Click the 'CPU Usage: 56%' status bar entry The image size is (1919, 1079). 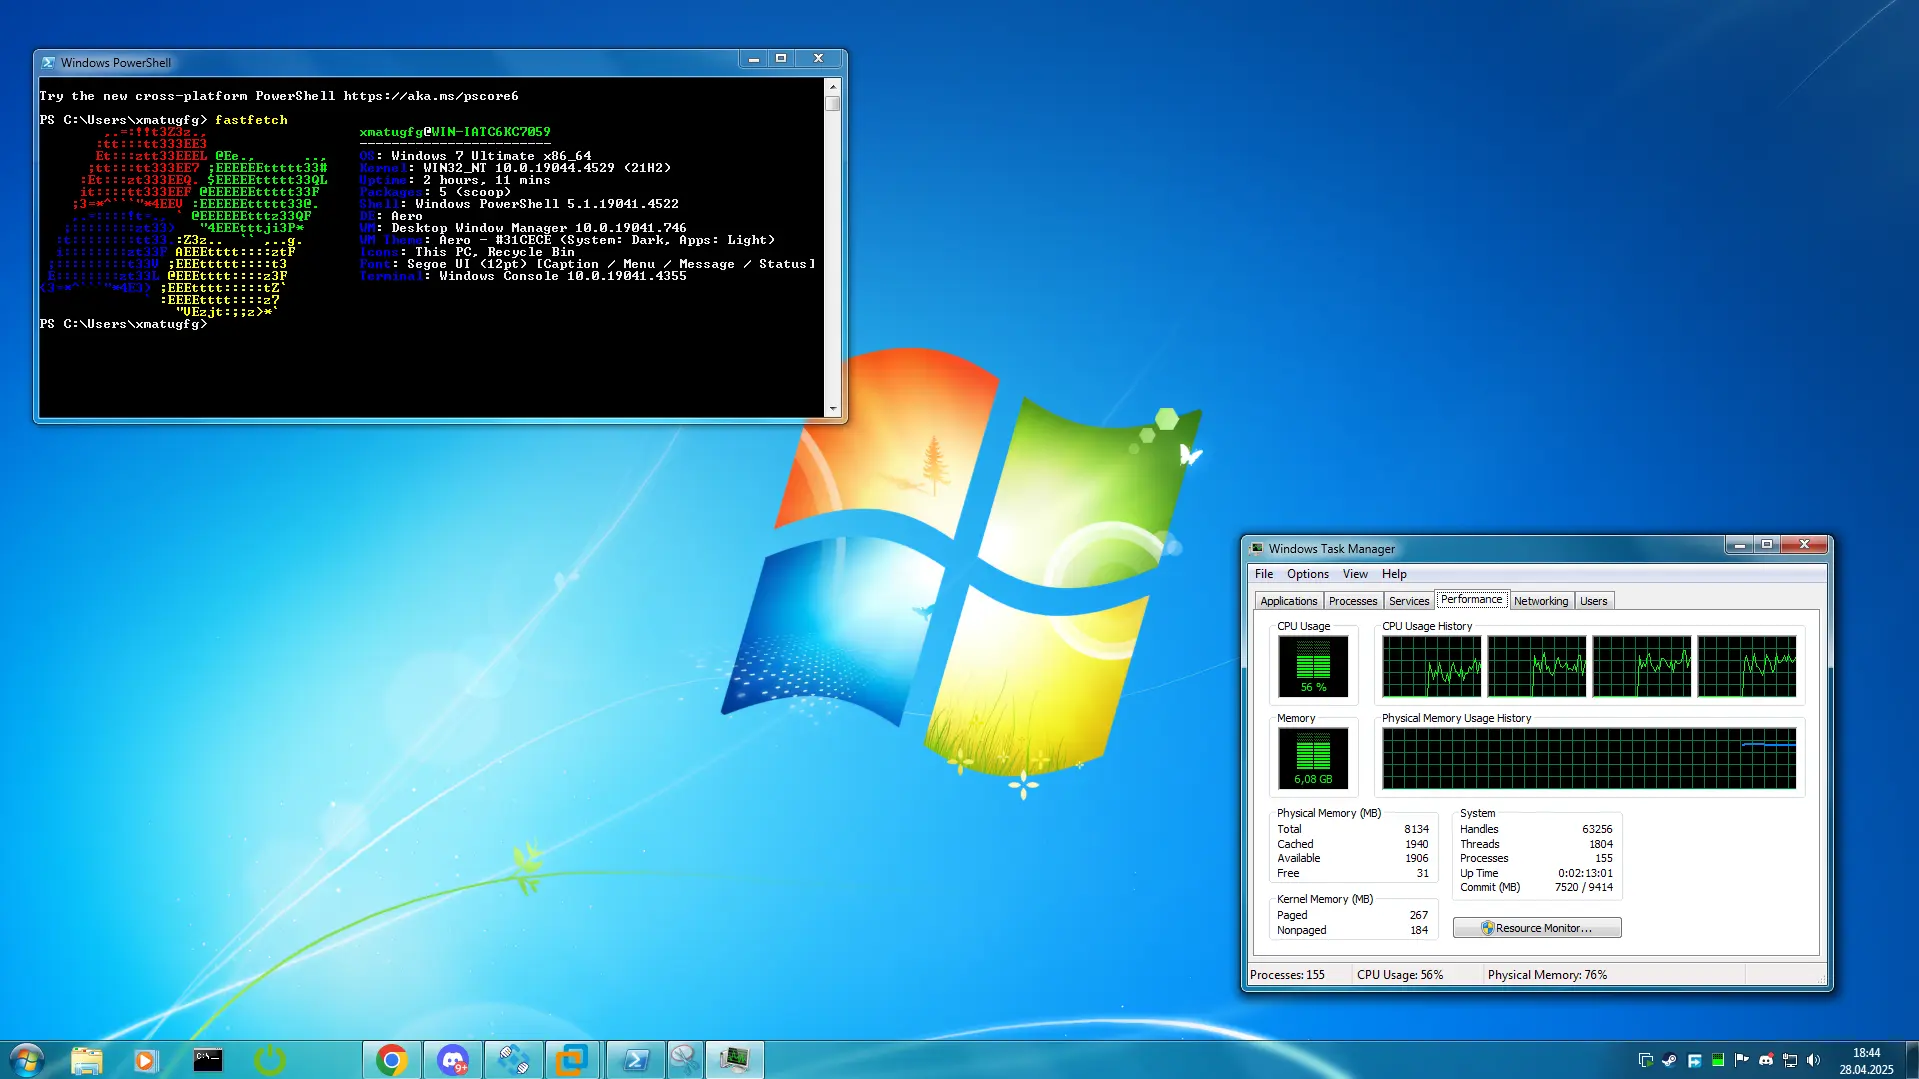(x=1400, y=975)
